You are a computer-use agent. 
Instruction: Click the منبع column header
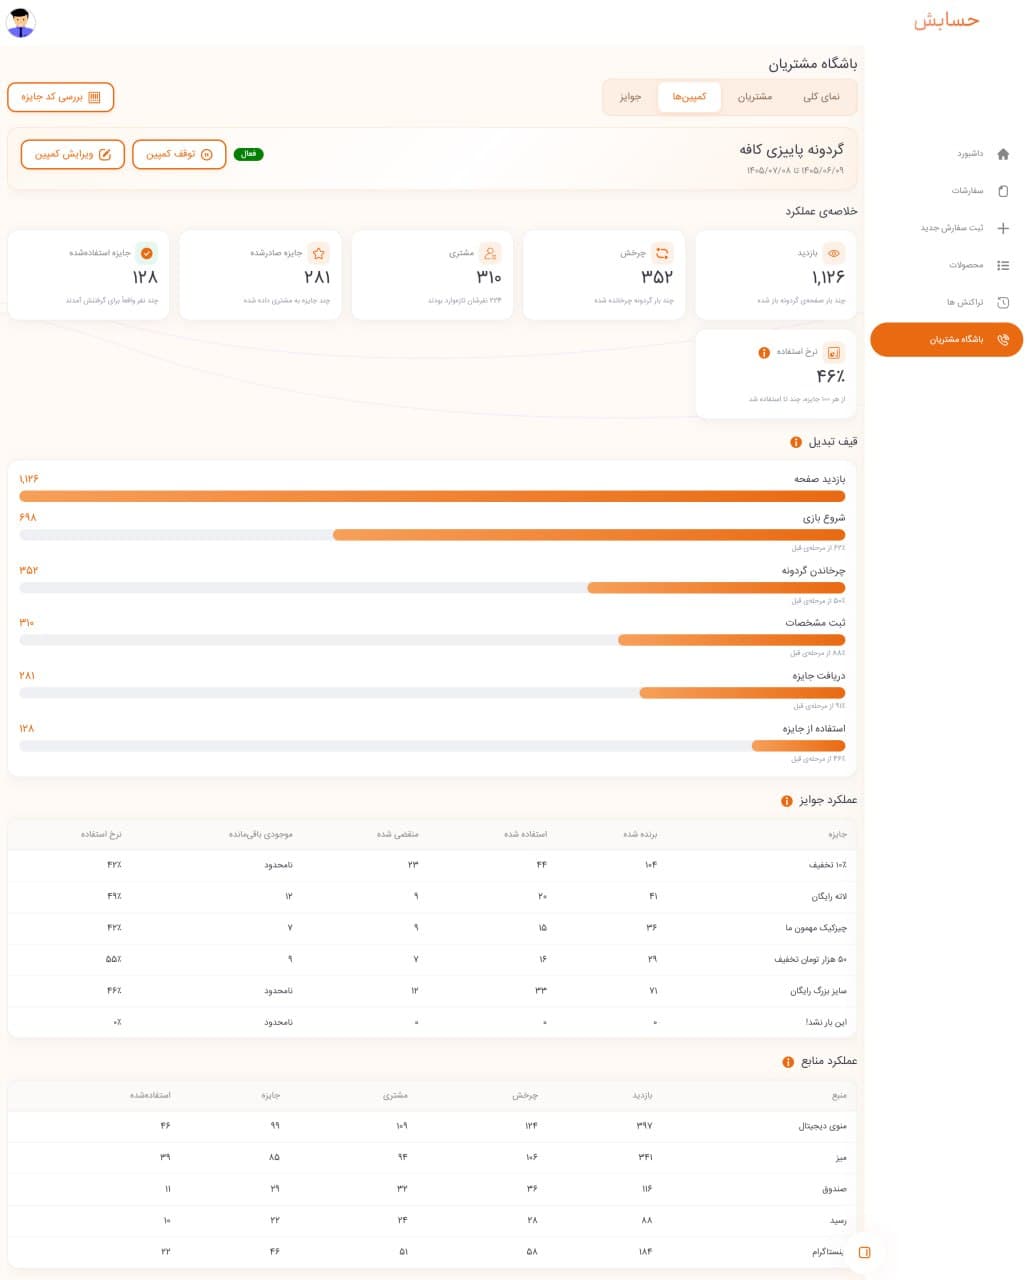(839, 1096)
